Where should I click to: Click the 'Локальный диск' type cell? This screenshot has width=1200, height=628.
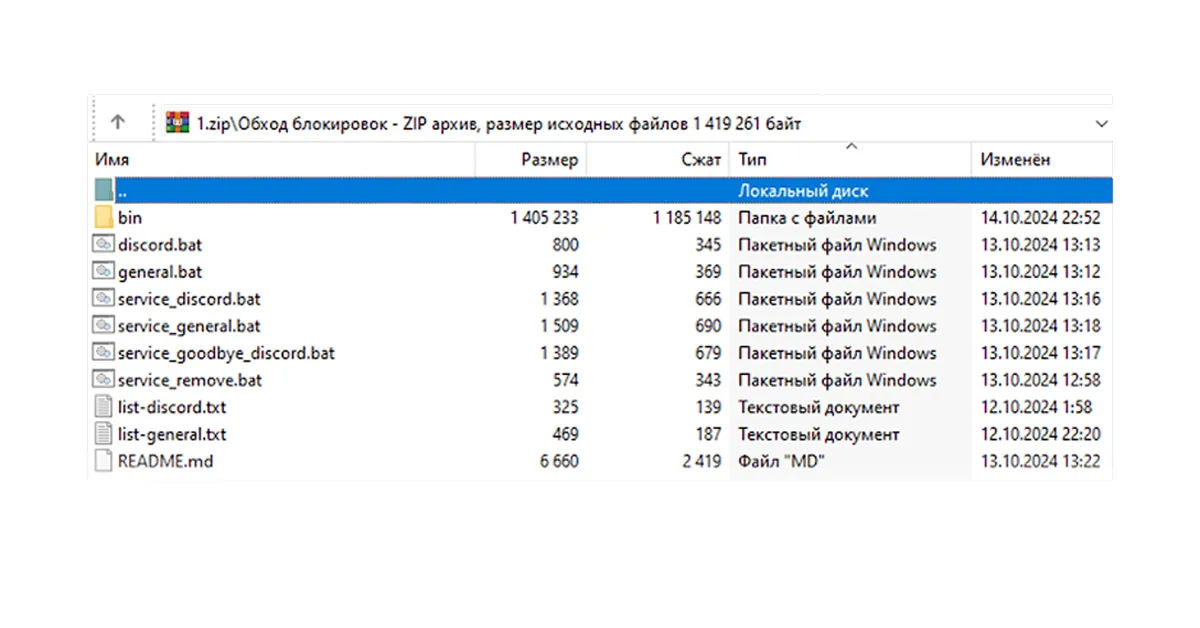pyautogui.click(x=804, y=190)
